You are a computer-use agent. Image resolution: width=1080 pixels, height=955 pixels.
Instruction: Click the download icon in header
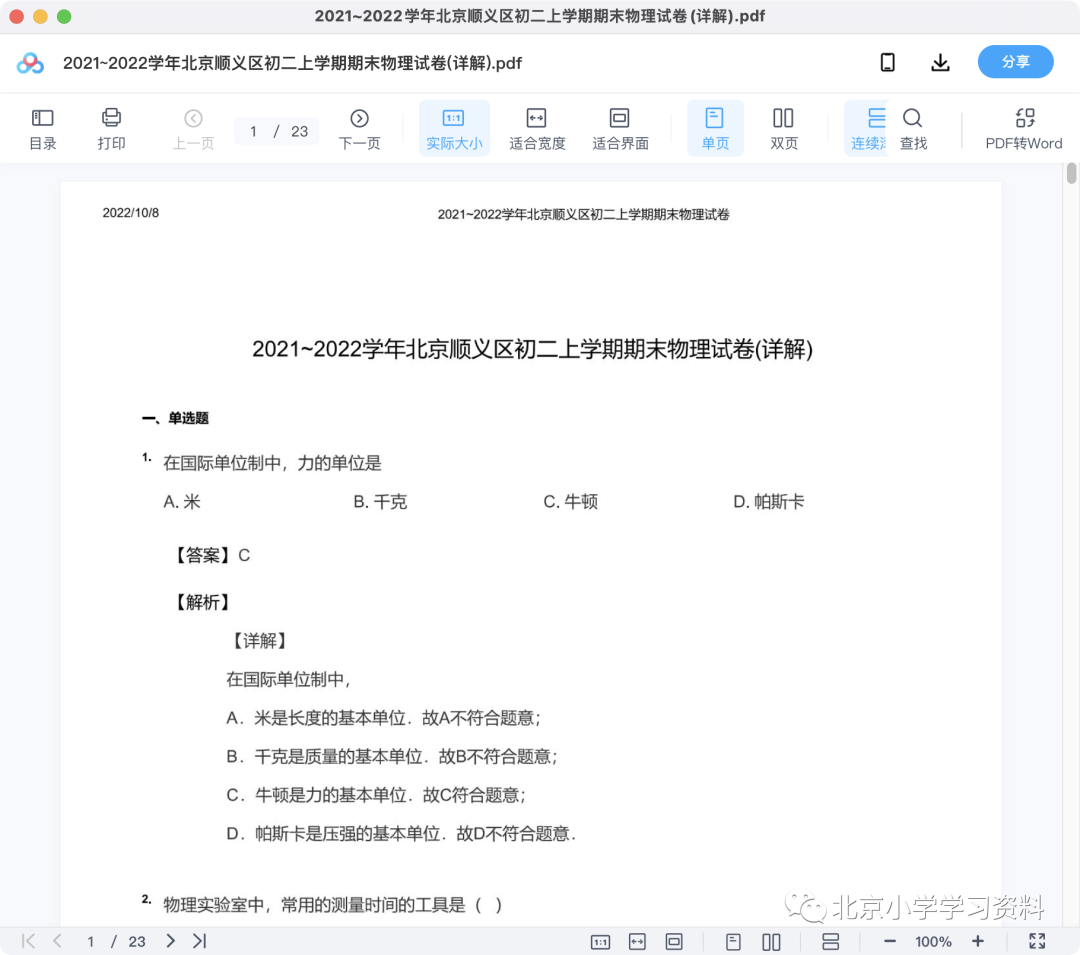(x=940, y=63)
